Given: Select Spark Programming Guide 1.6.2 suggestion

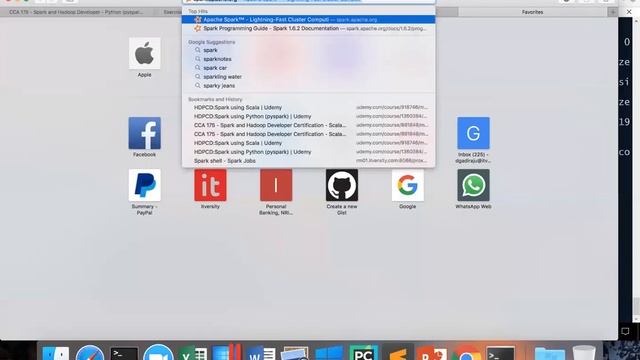Looking at the screenshot, I should (x=309, y=29).
